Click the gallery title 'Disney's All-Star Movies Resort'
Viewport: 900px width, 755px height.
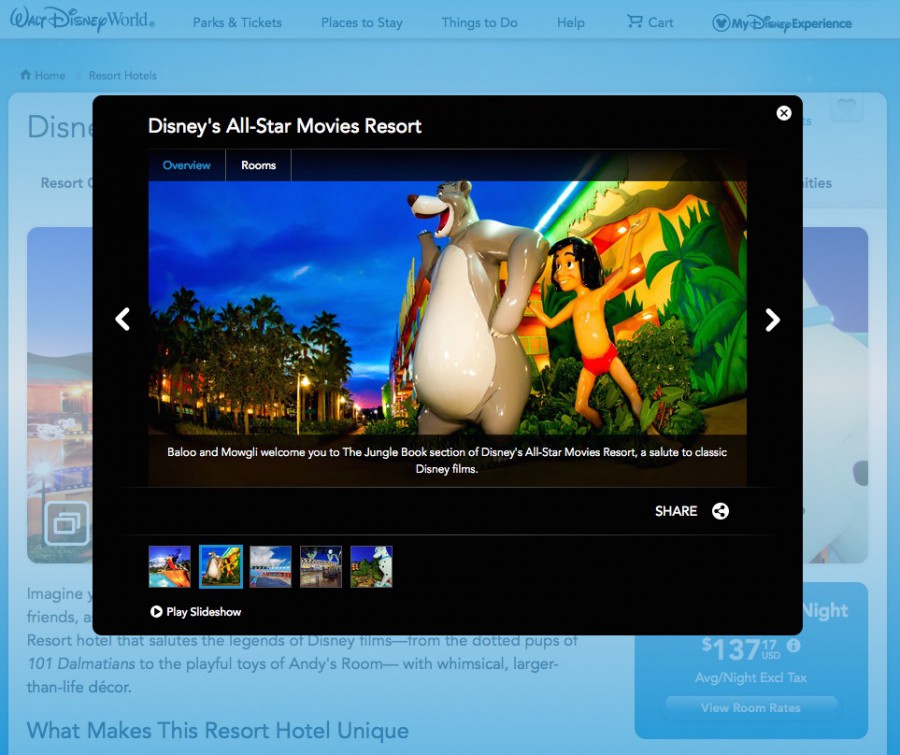[x=285, y=126]
